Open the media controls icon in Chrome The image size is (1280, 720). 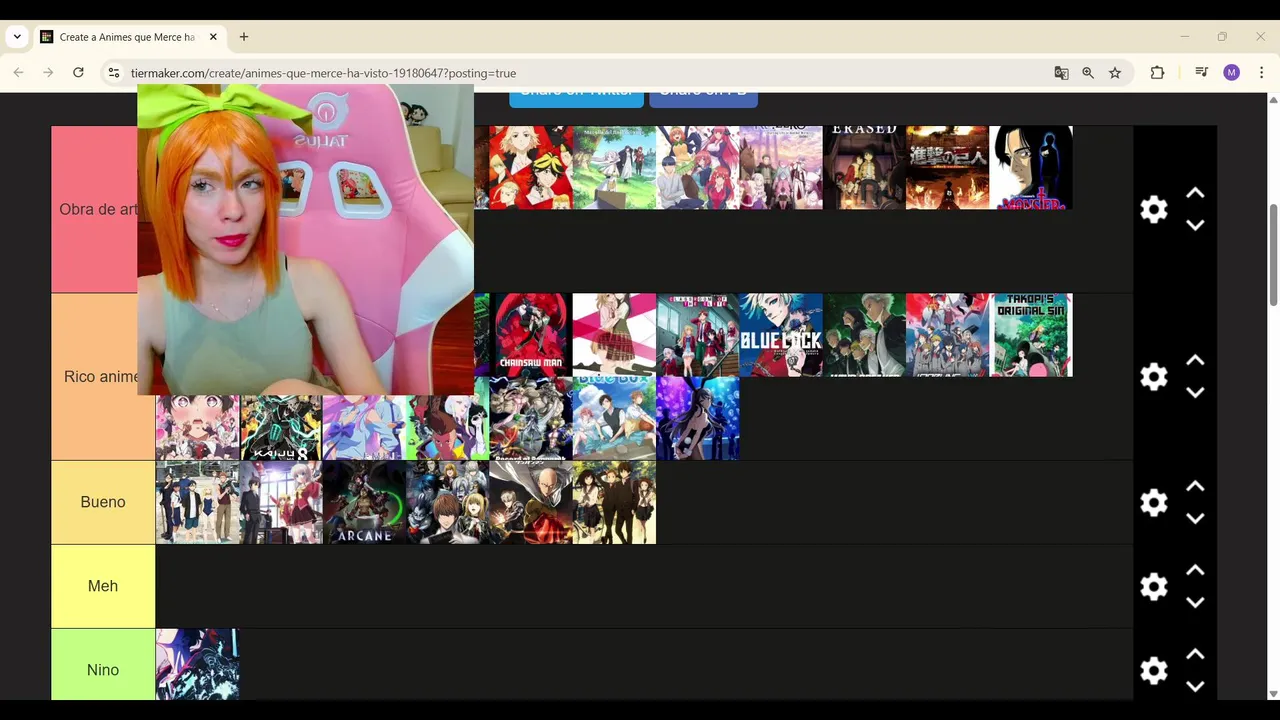pyautogui.click(x=1201, y=72)
